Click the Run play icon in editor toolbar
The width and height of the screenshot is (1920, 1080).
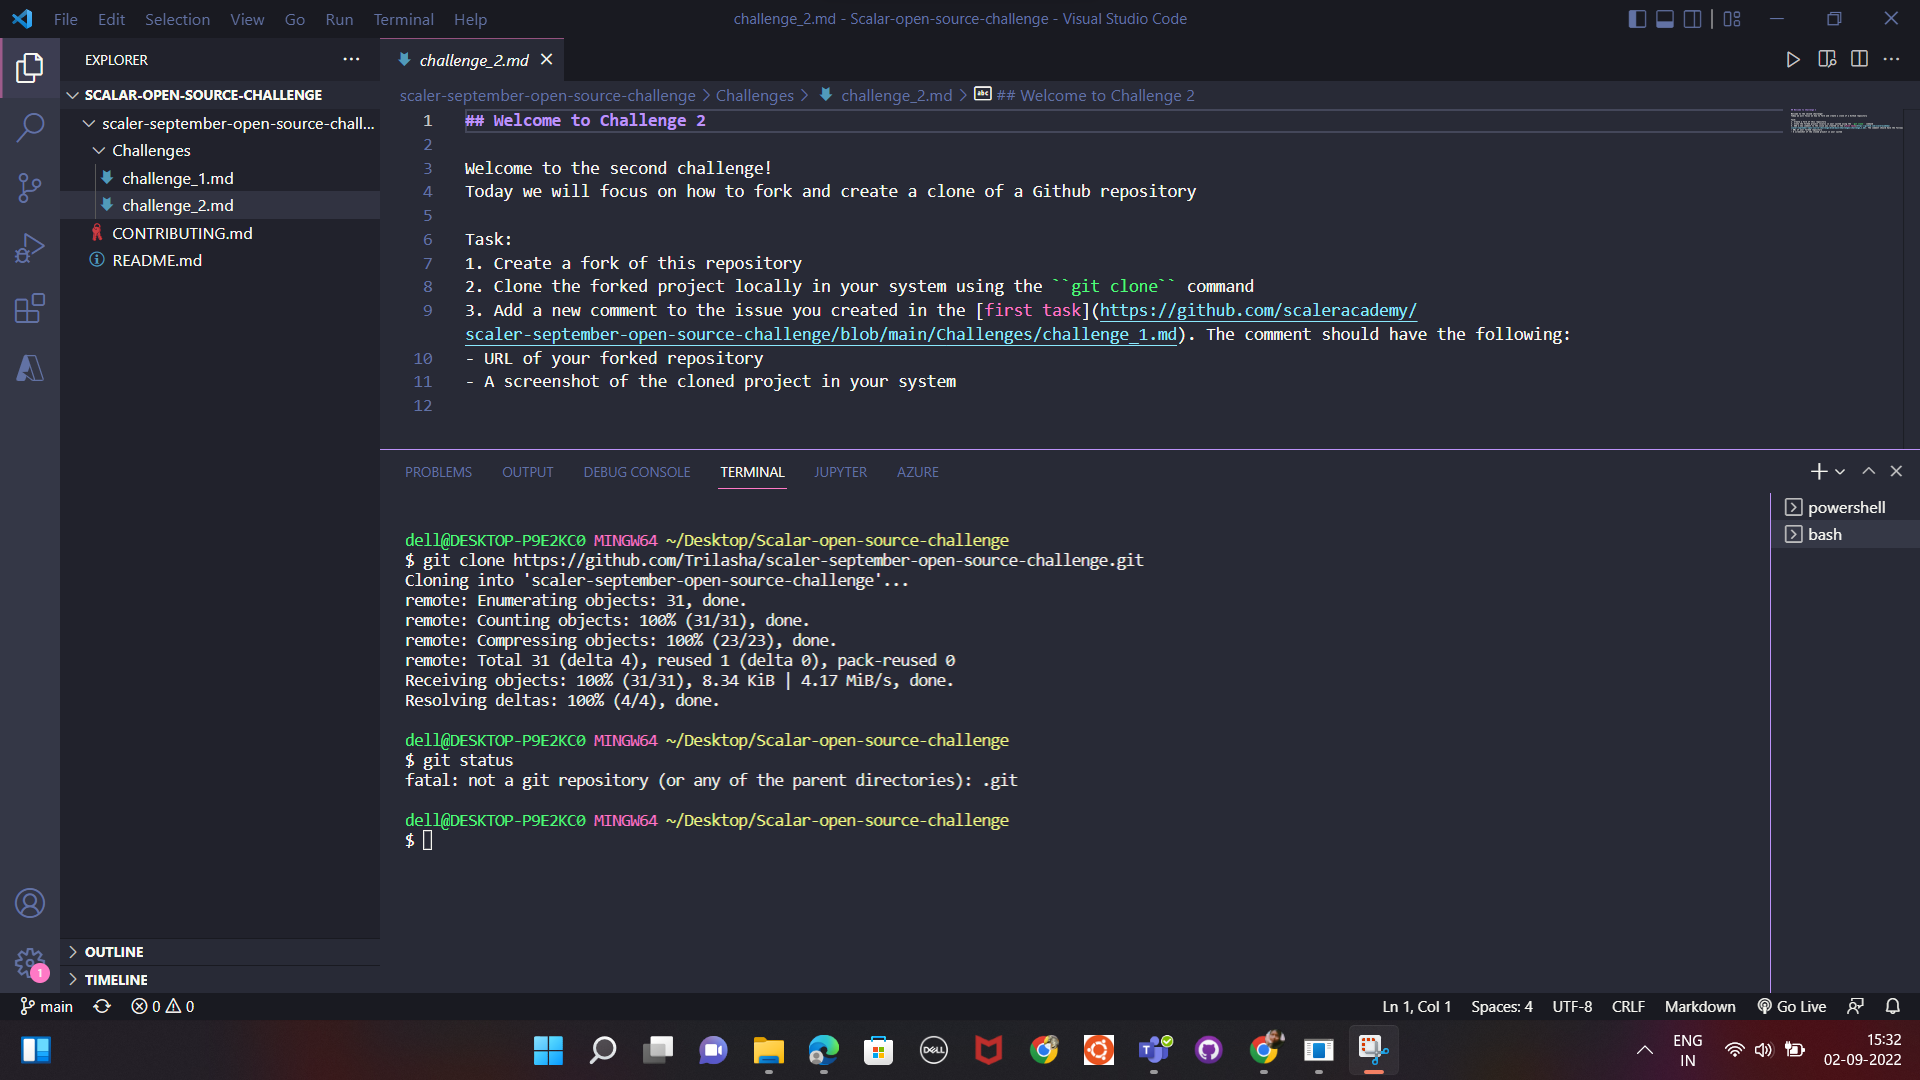[1793, 60]
